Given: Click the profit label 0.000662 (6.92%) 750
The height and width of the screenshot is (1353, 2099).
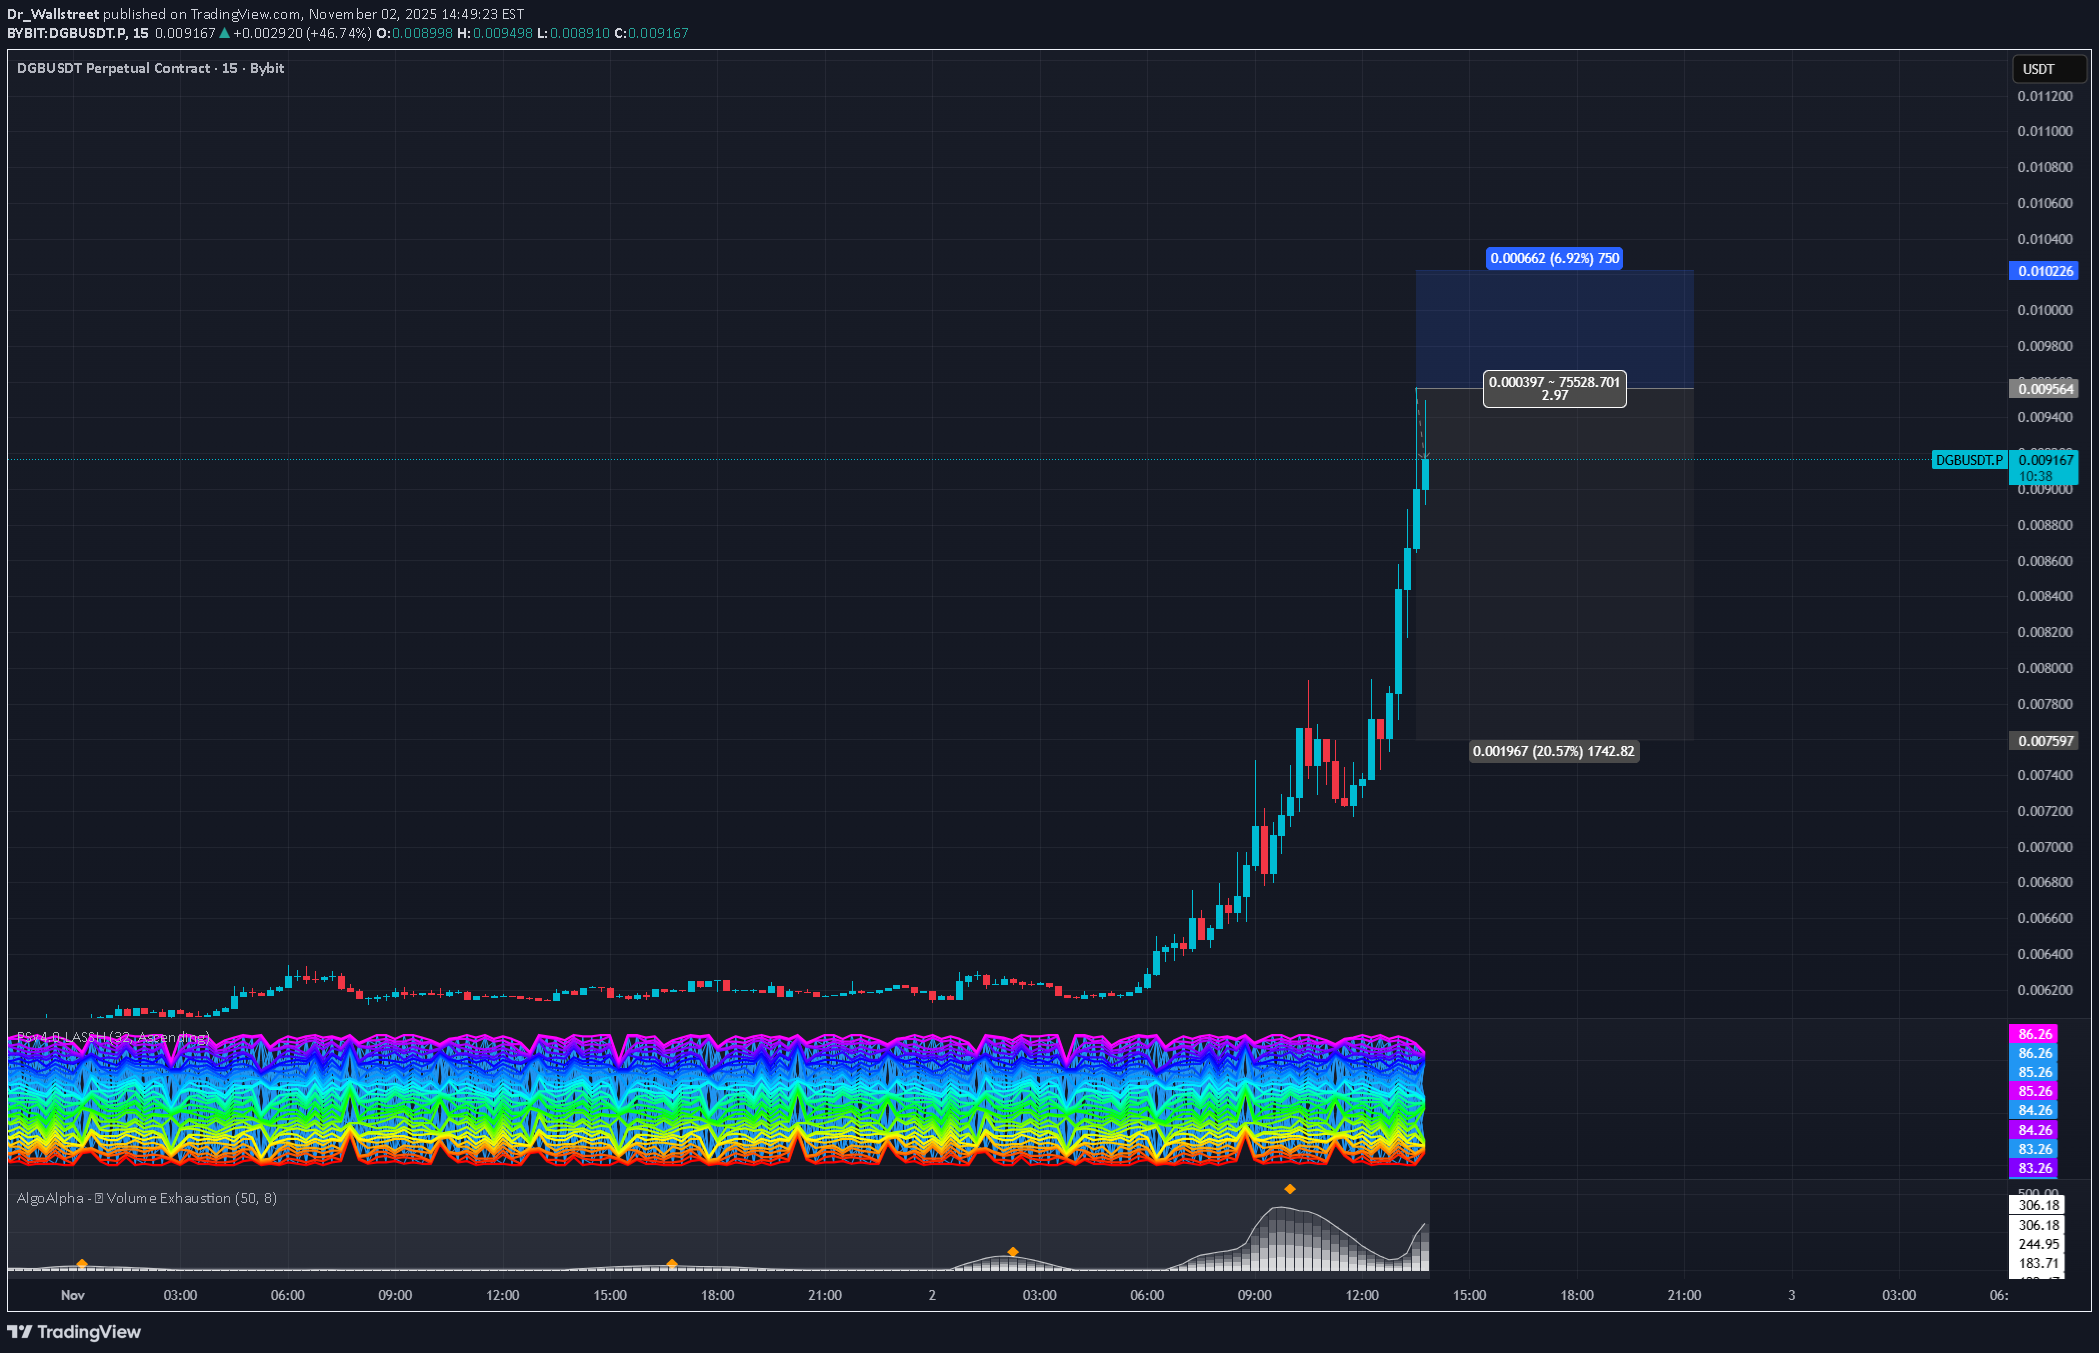Looking at the screenshot, I should tap(1555, 258).
